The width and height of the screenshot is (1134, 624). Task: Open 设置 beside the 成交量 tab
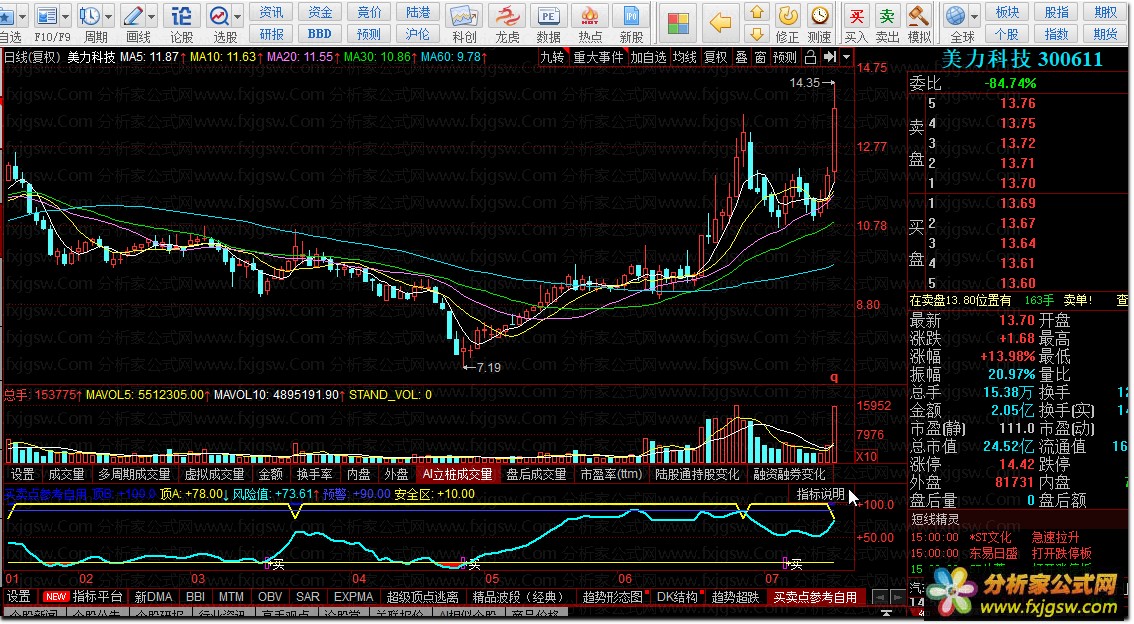pyautogui.click(x=22, y=474)
